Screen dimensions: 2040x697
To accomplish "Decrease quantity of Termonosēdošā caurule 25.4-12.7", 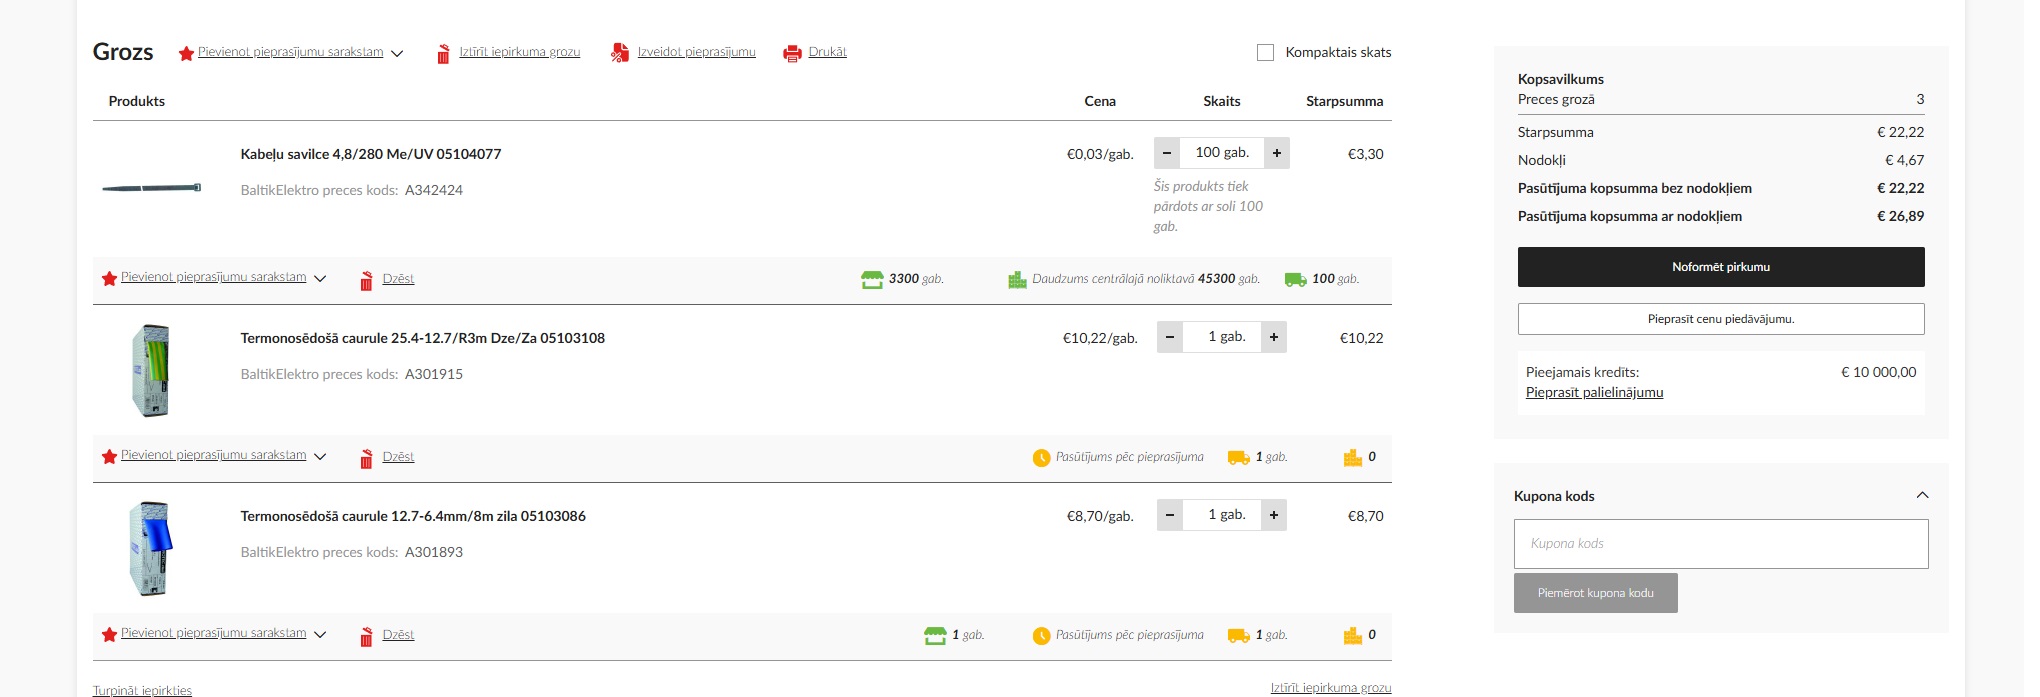I will 1169,337.
